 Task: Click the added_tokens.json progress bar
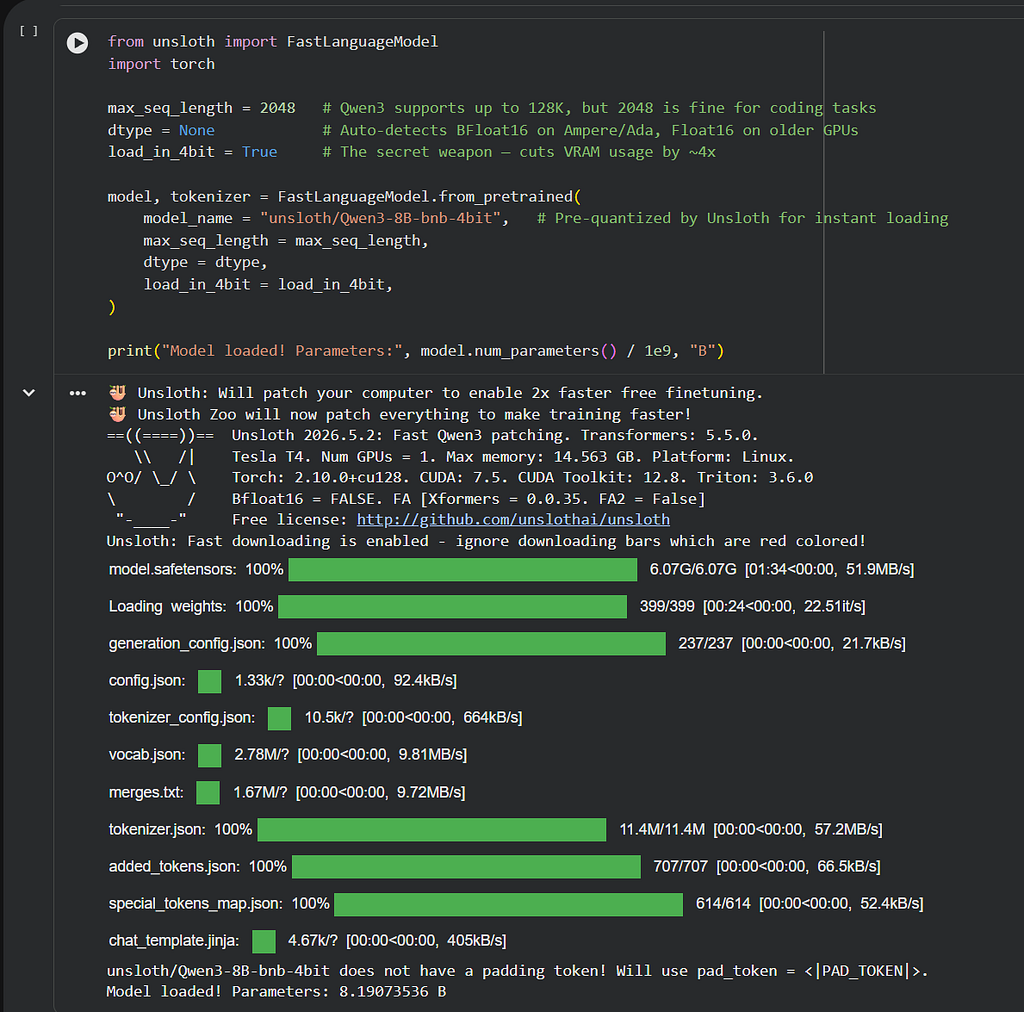[x=466, y=867]
